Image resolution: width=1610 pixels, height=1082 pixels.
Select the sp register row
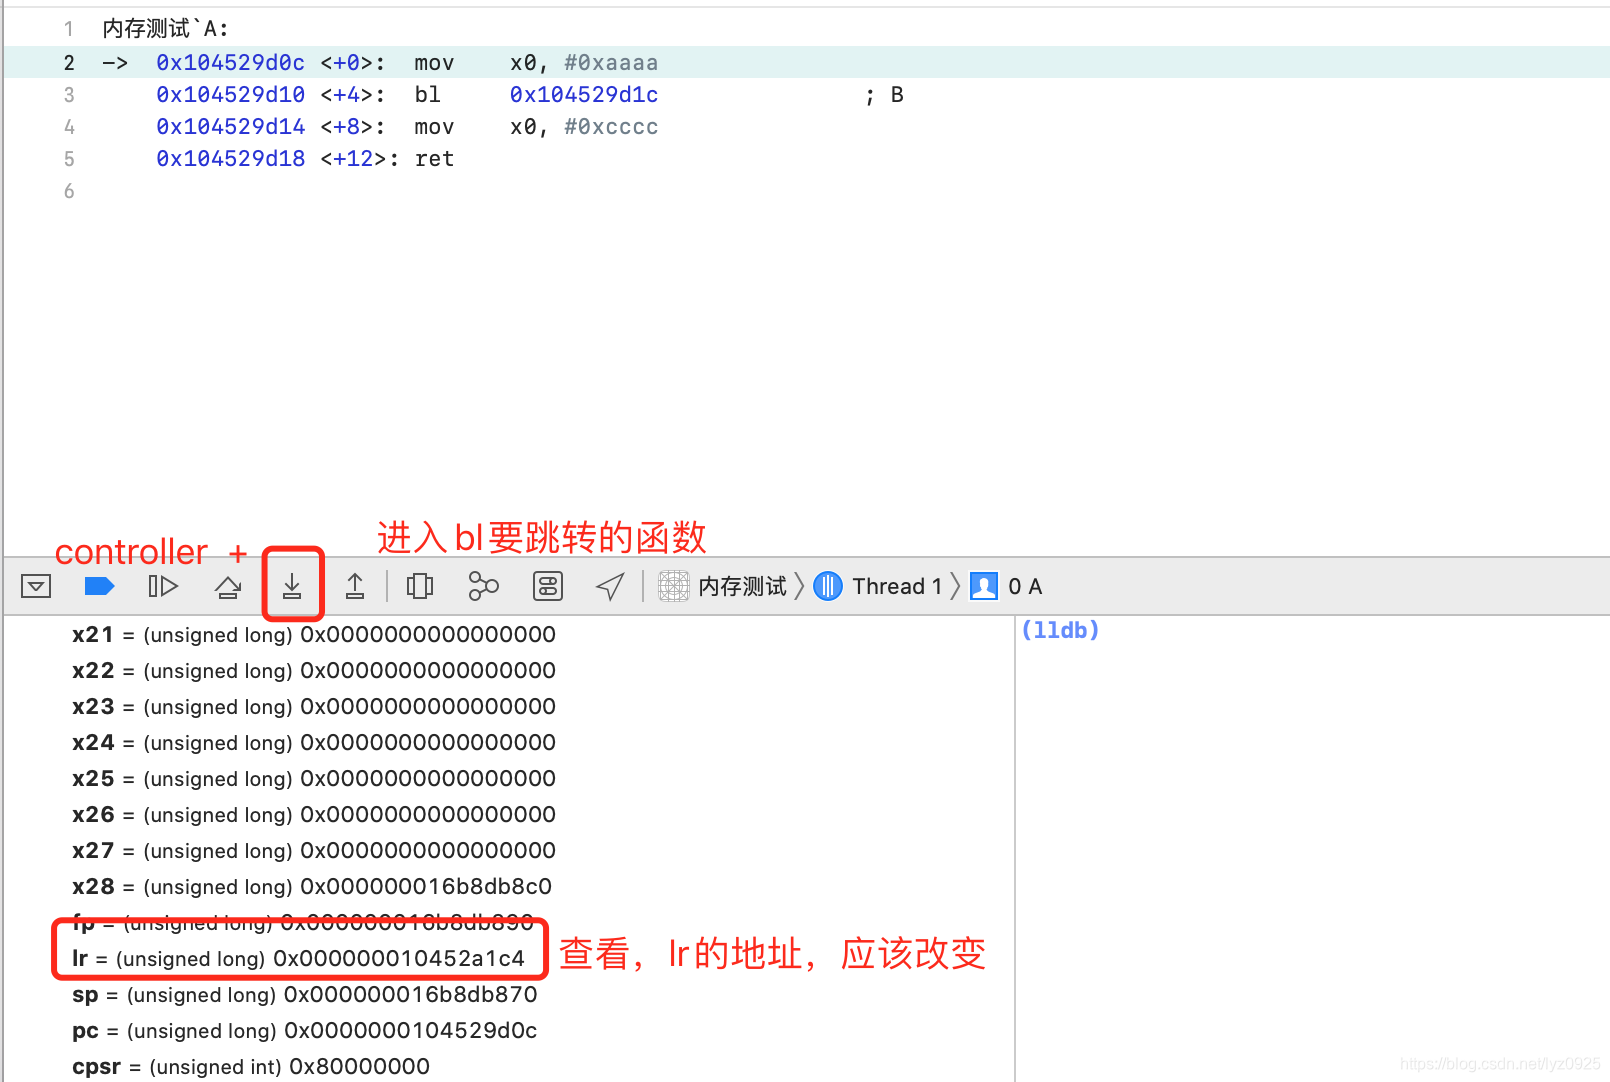point(305,994)
